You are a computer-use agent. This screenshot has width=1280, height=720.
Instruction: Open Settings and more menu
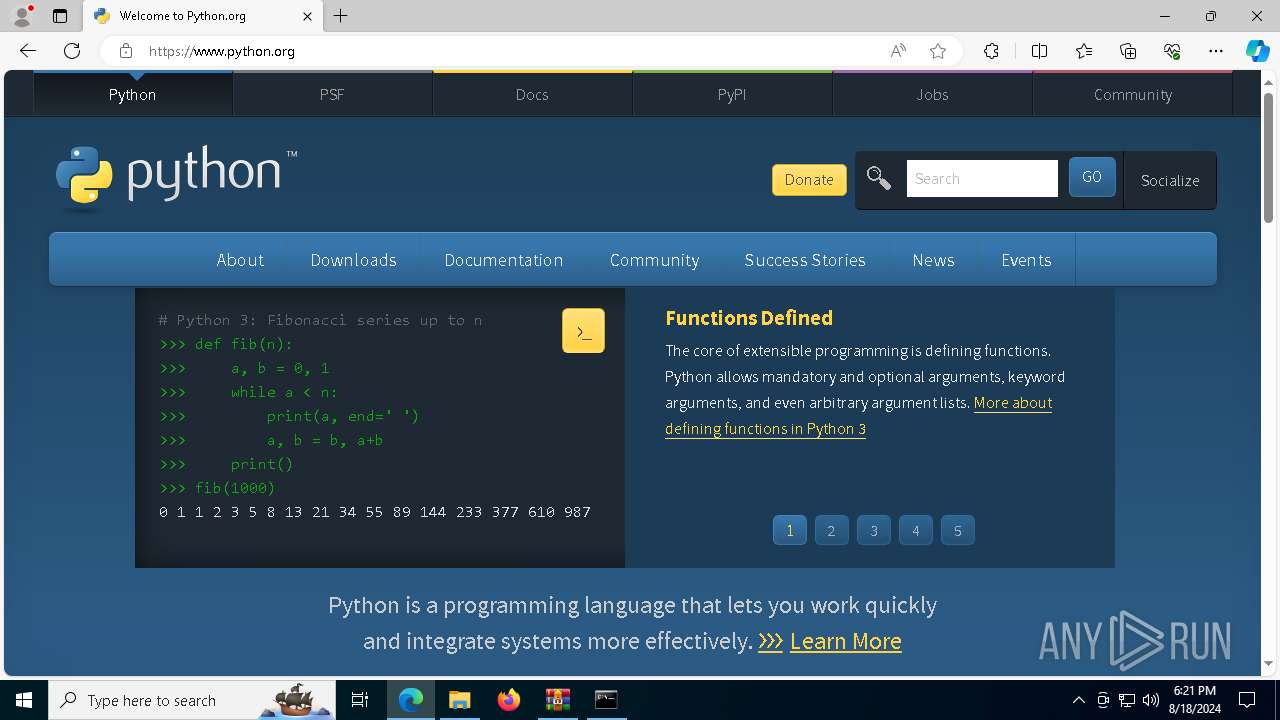(1216, 51)
